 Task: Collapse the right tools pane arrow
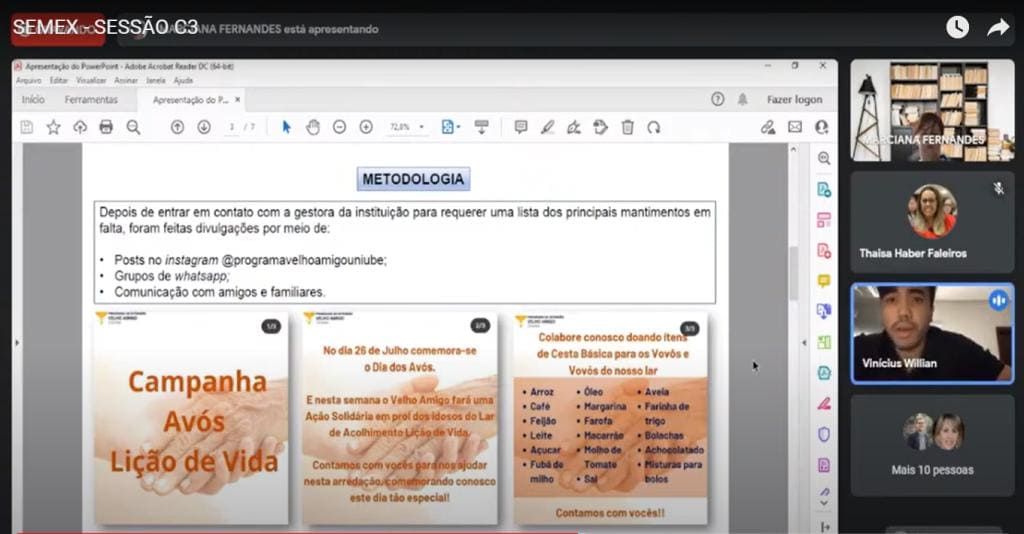tap(825, 526)
